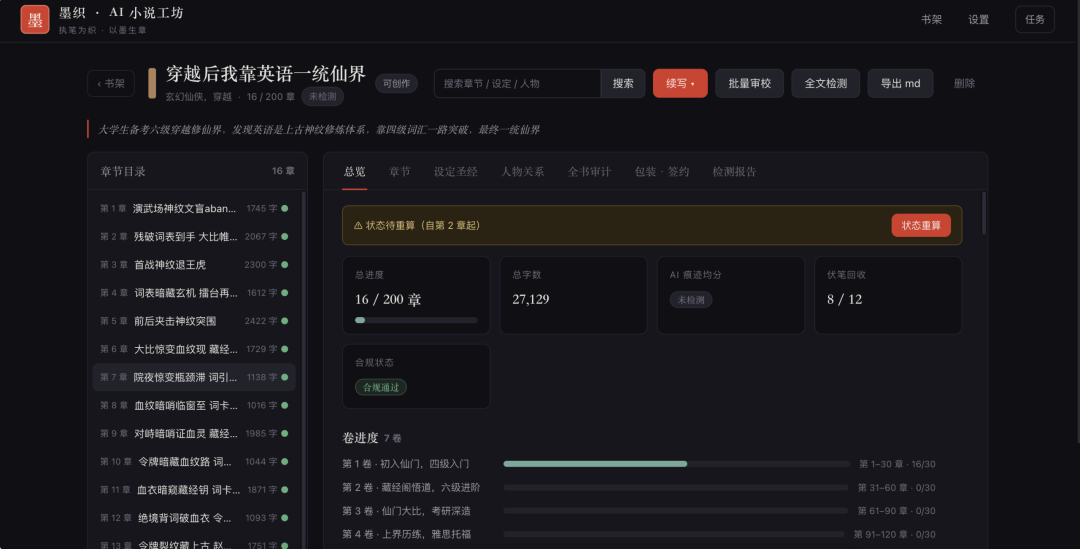Open the 任务 button in the header

(1035, 19)
